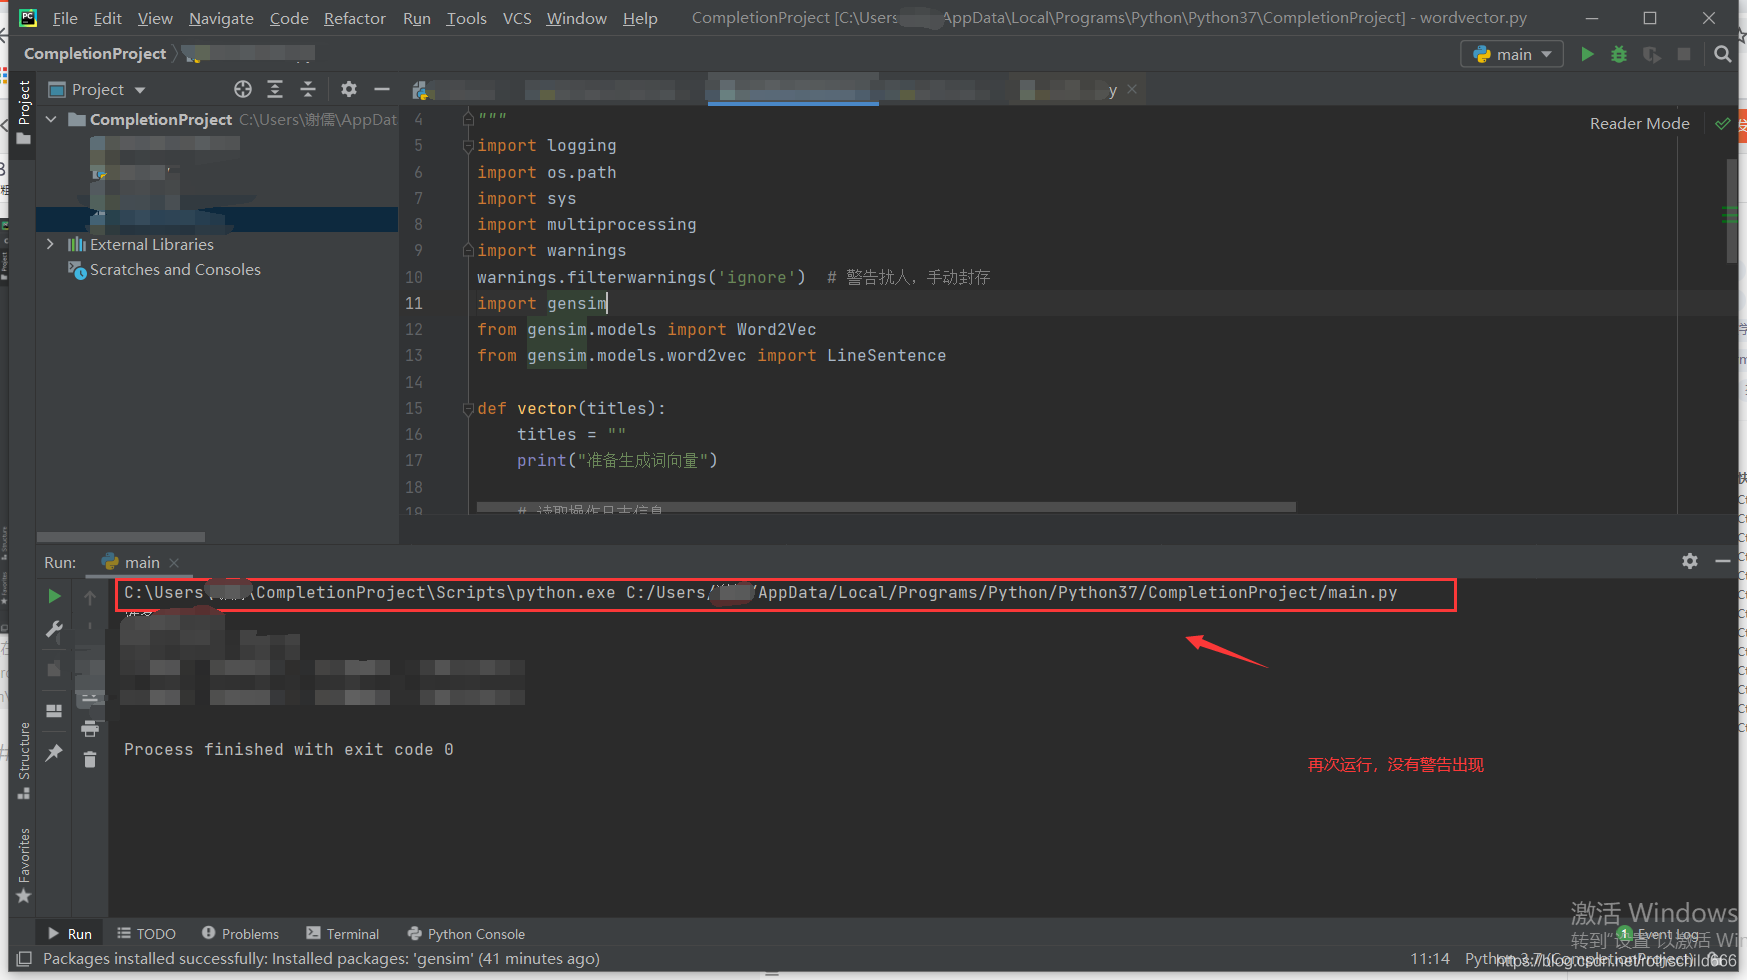Open run configuration settings wrench icon
Viewport: 1747px width, 980px height.
click(x=54, y=631)
